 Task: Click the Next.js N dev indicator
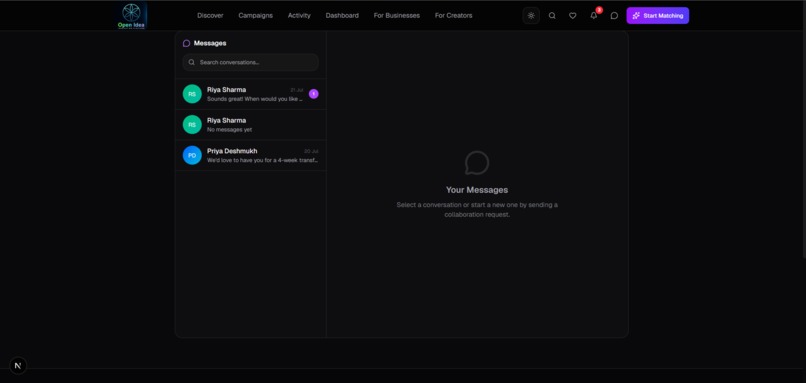tap(18, 366)
